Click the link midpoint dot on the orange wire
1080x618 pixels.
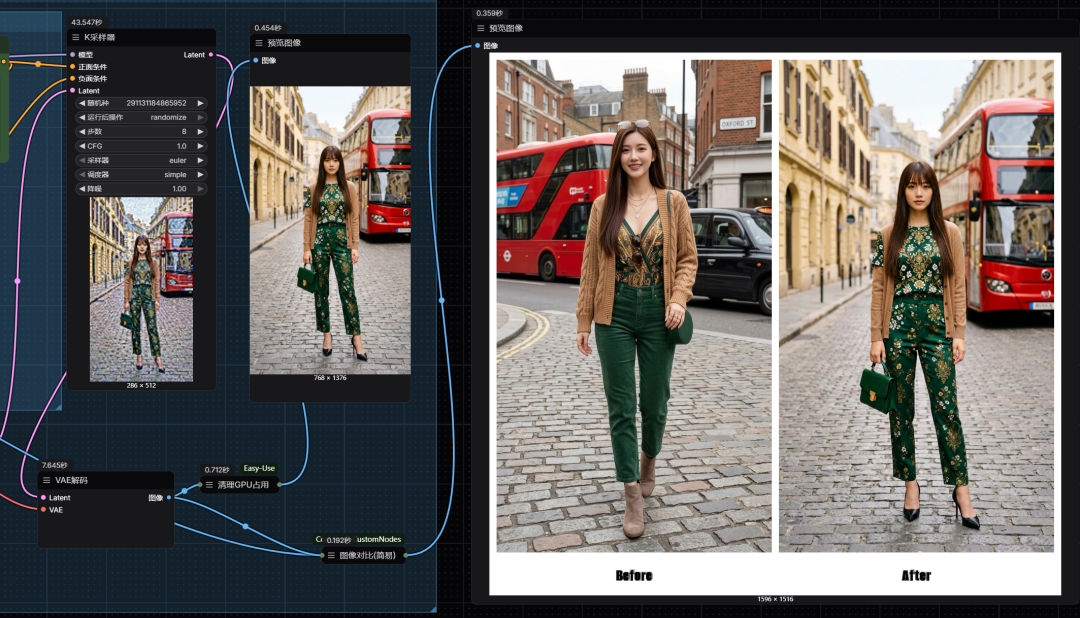pos(38,64)
